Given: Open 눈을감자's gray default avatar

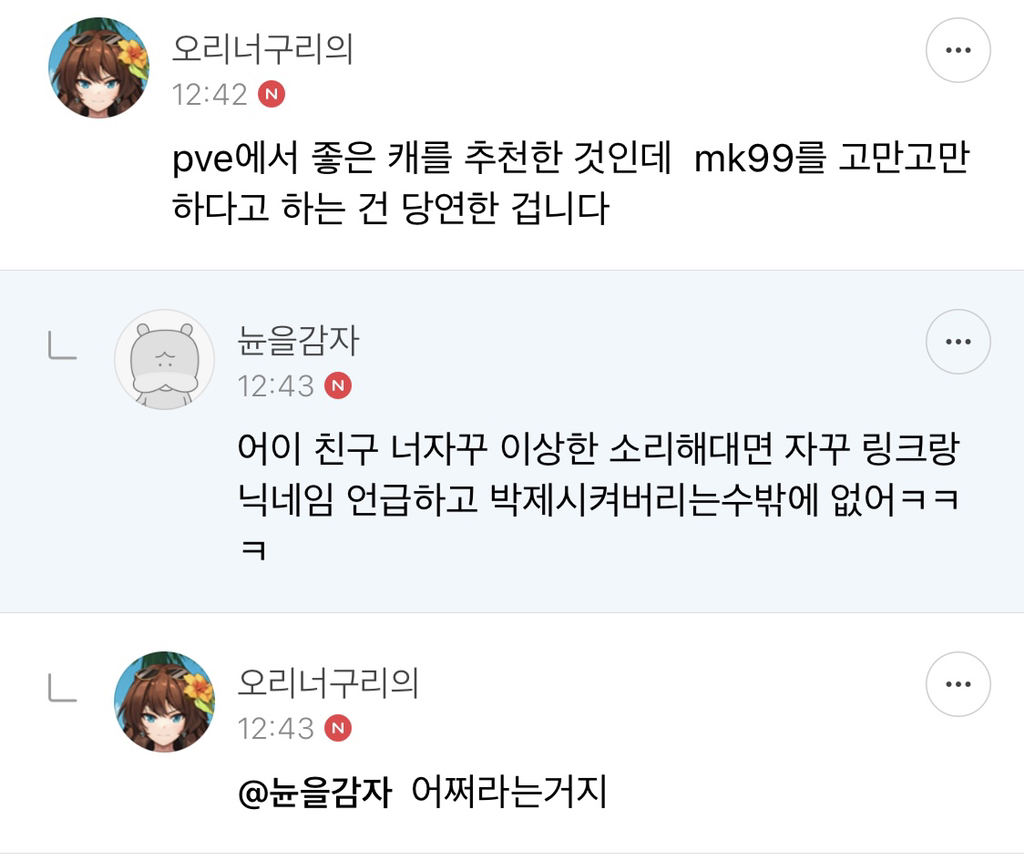Looking at the screenshot, I should point(164,359).
